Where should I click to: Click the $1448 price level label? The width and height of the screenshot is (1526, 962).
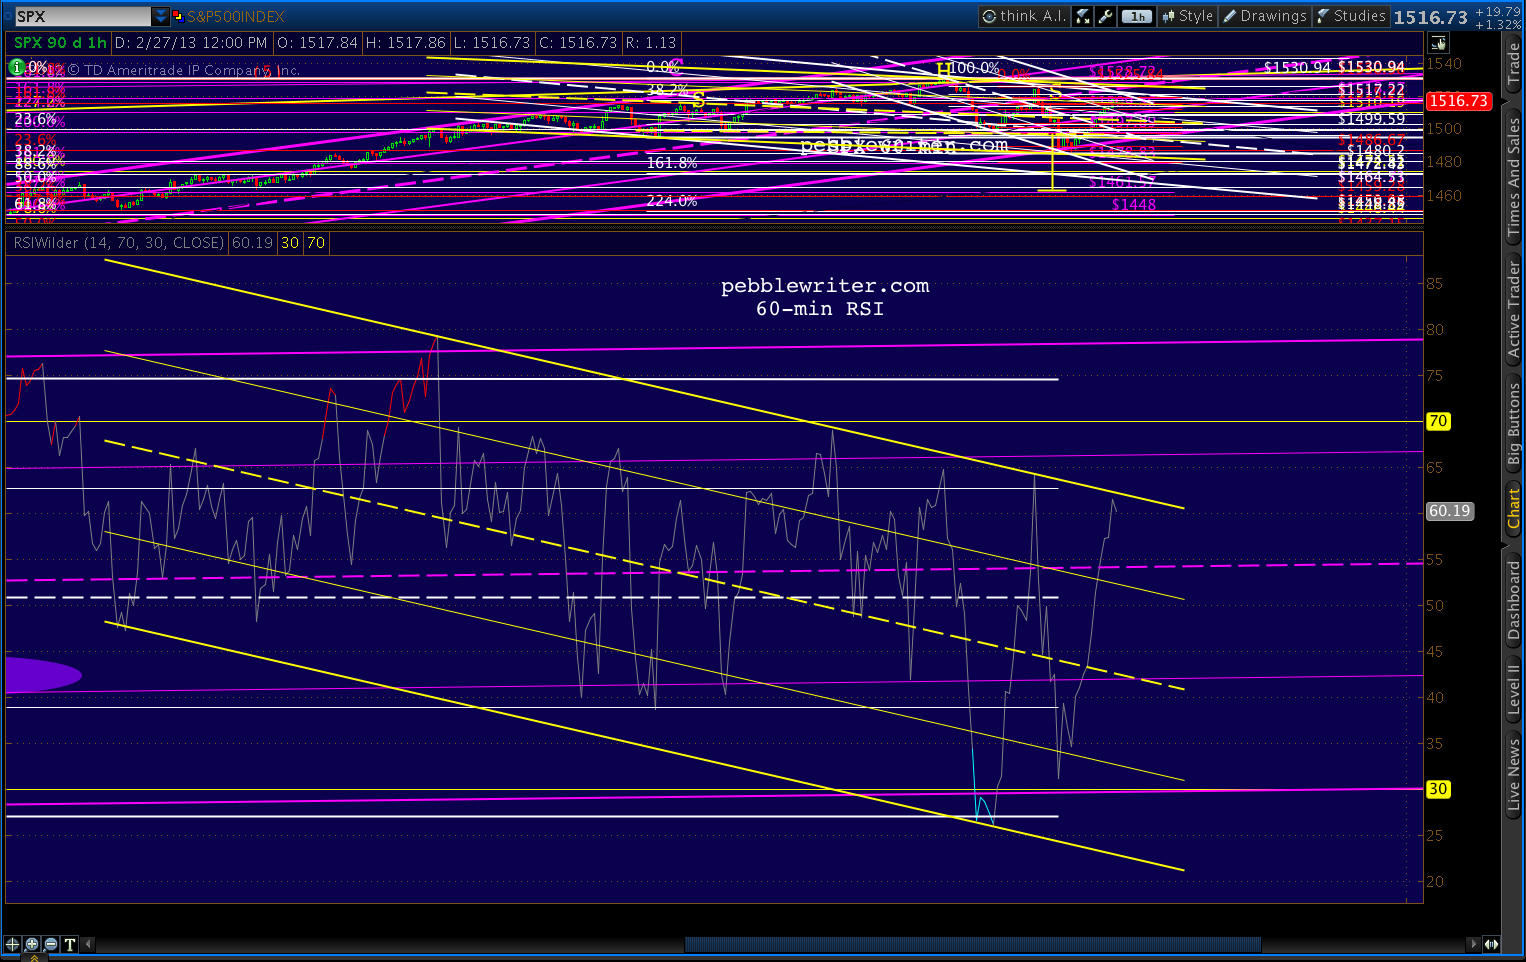coord(1134,204)
